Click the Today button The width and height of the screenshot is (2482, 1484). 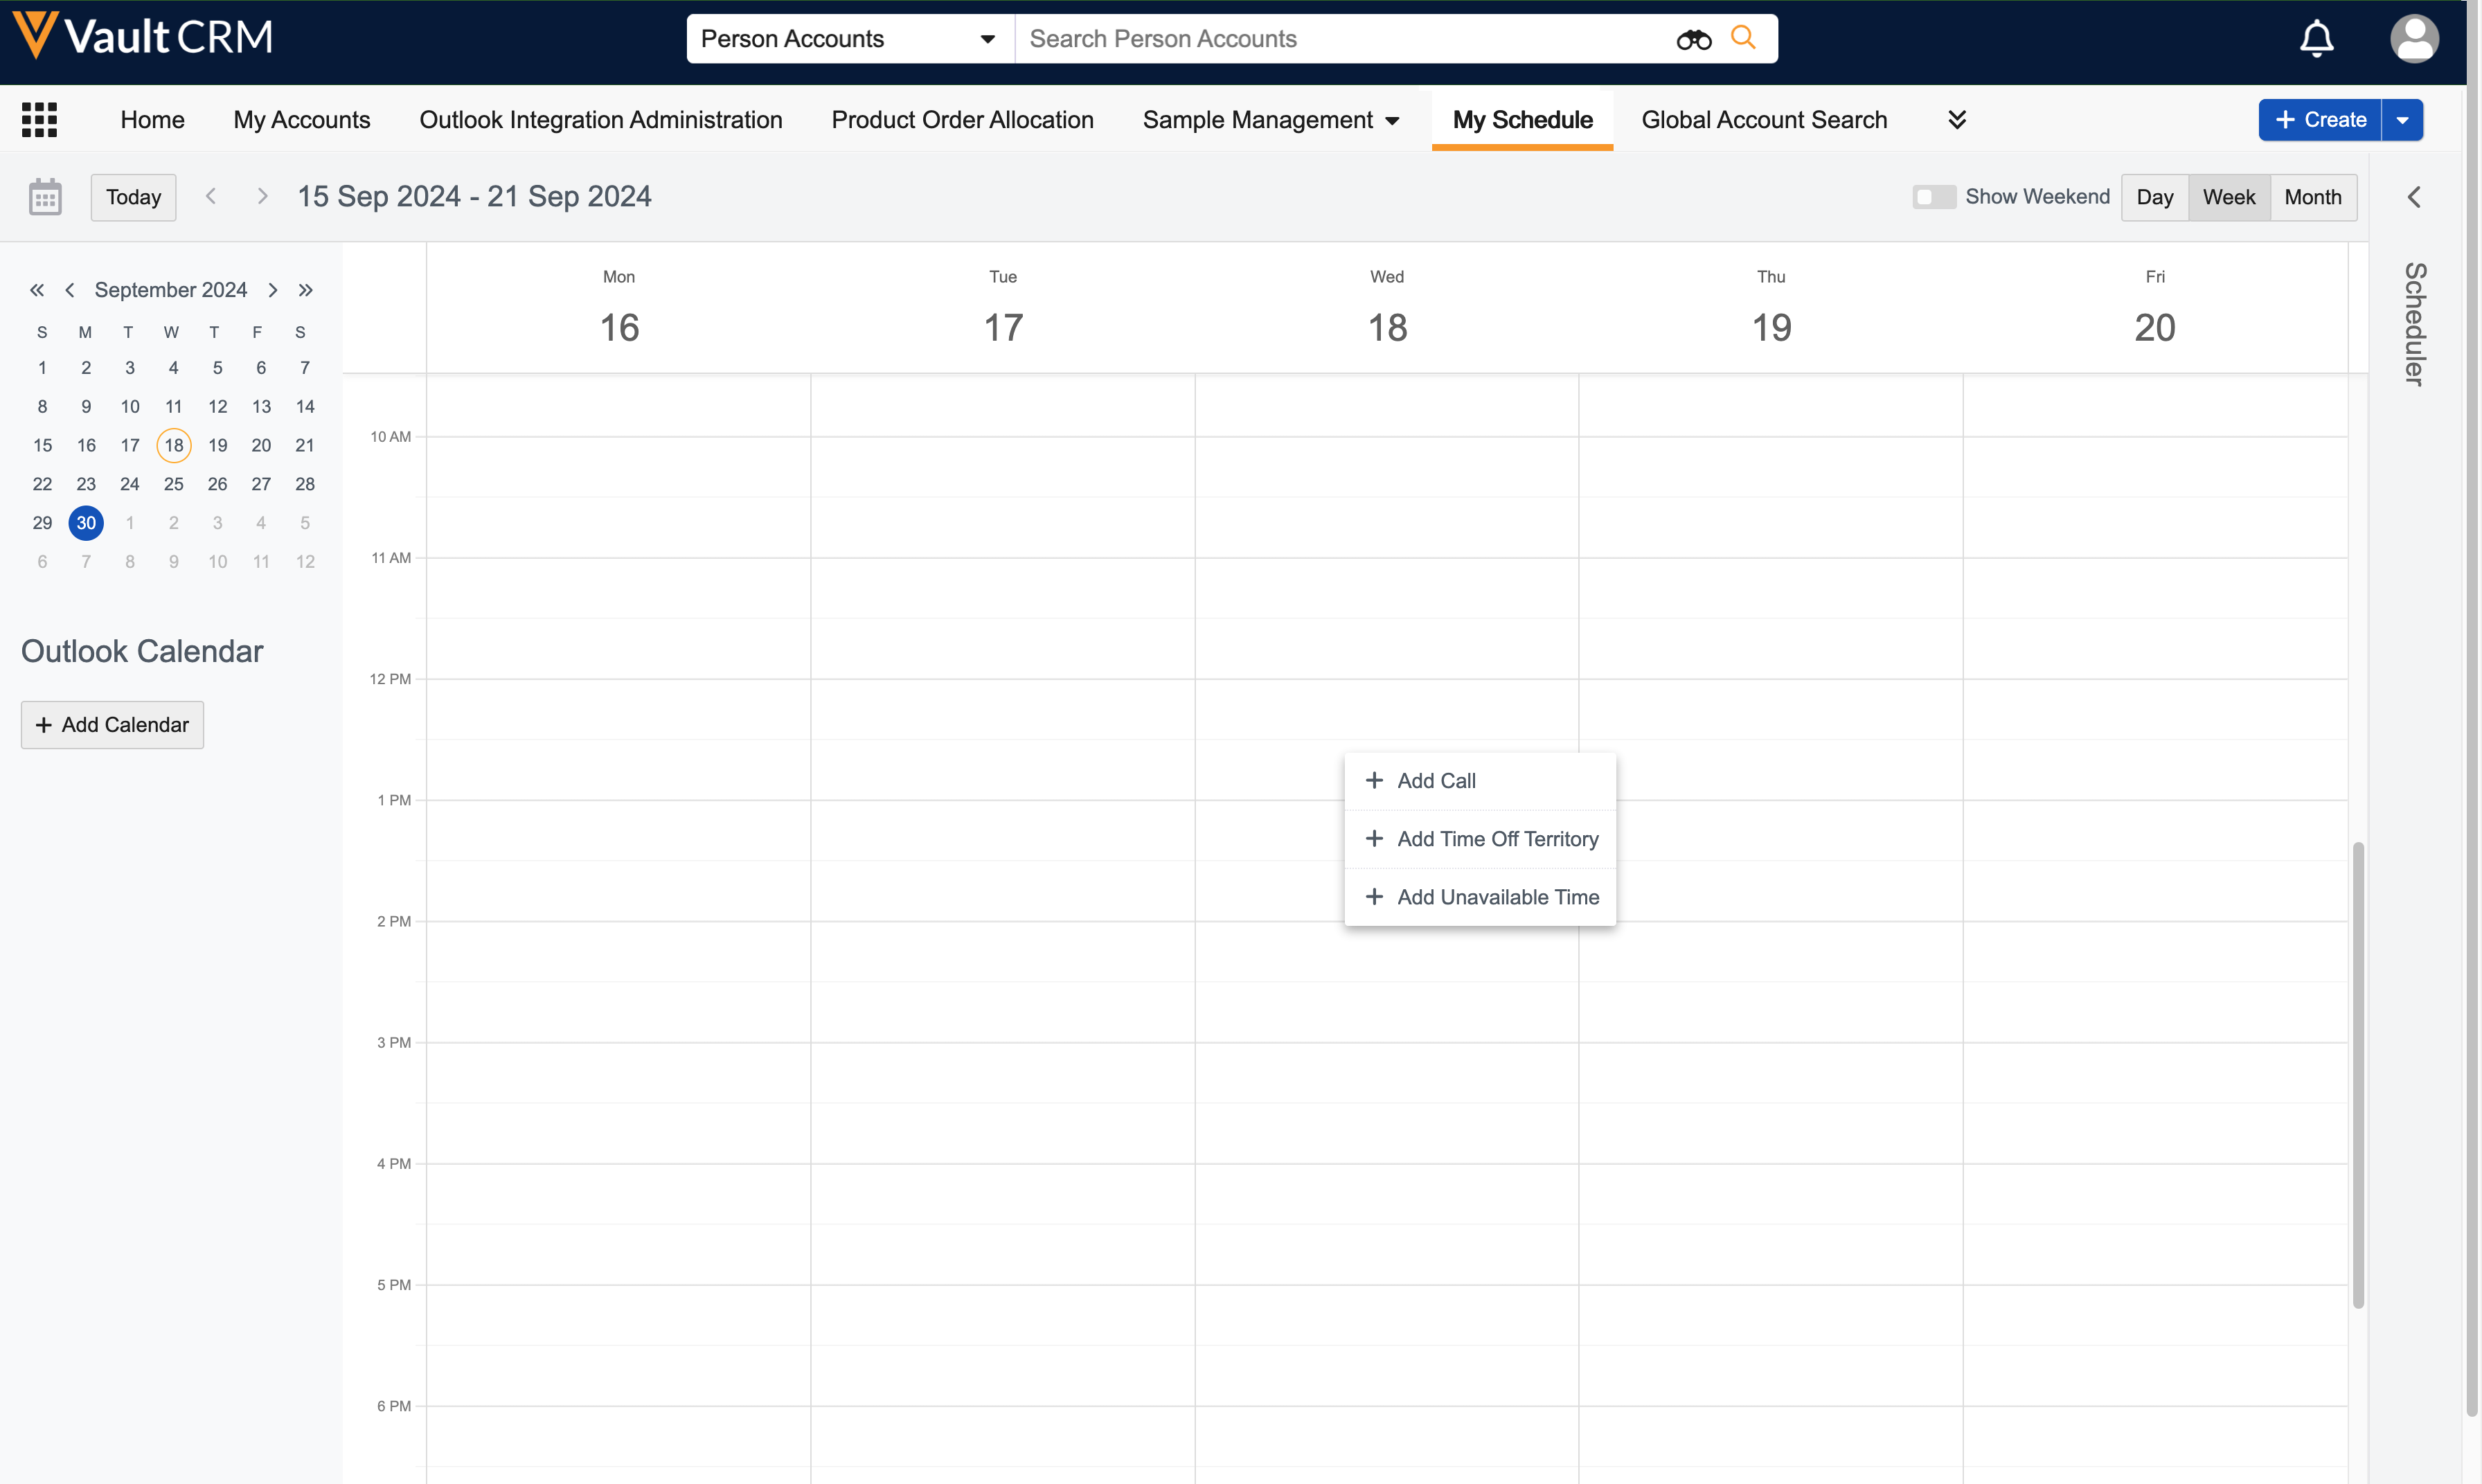[x=133, y=197]
